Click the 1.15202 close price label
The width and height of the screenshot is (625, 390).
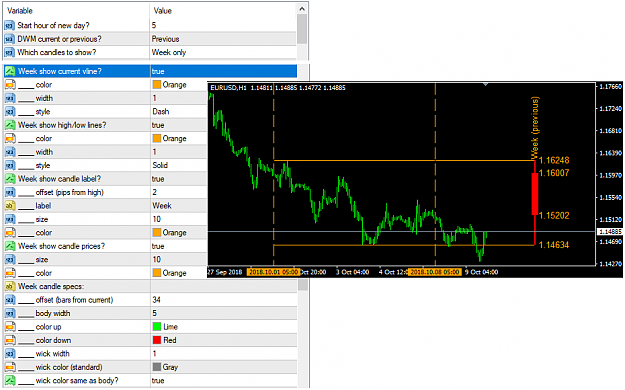554,216
